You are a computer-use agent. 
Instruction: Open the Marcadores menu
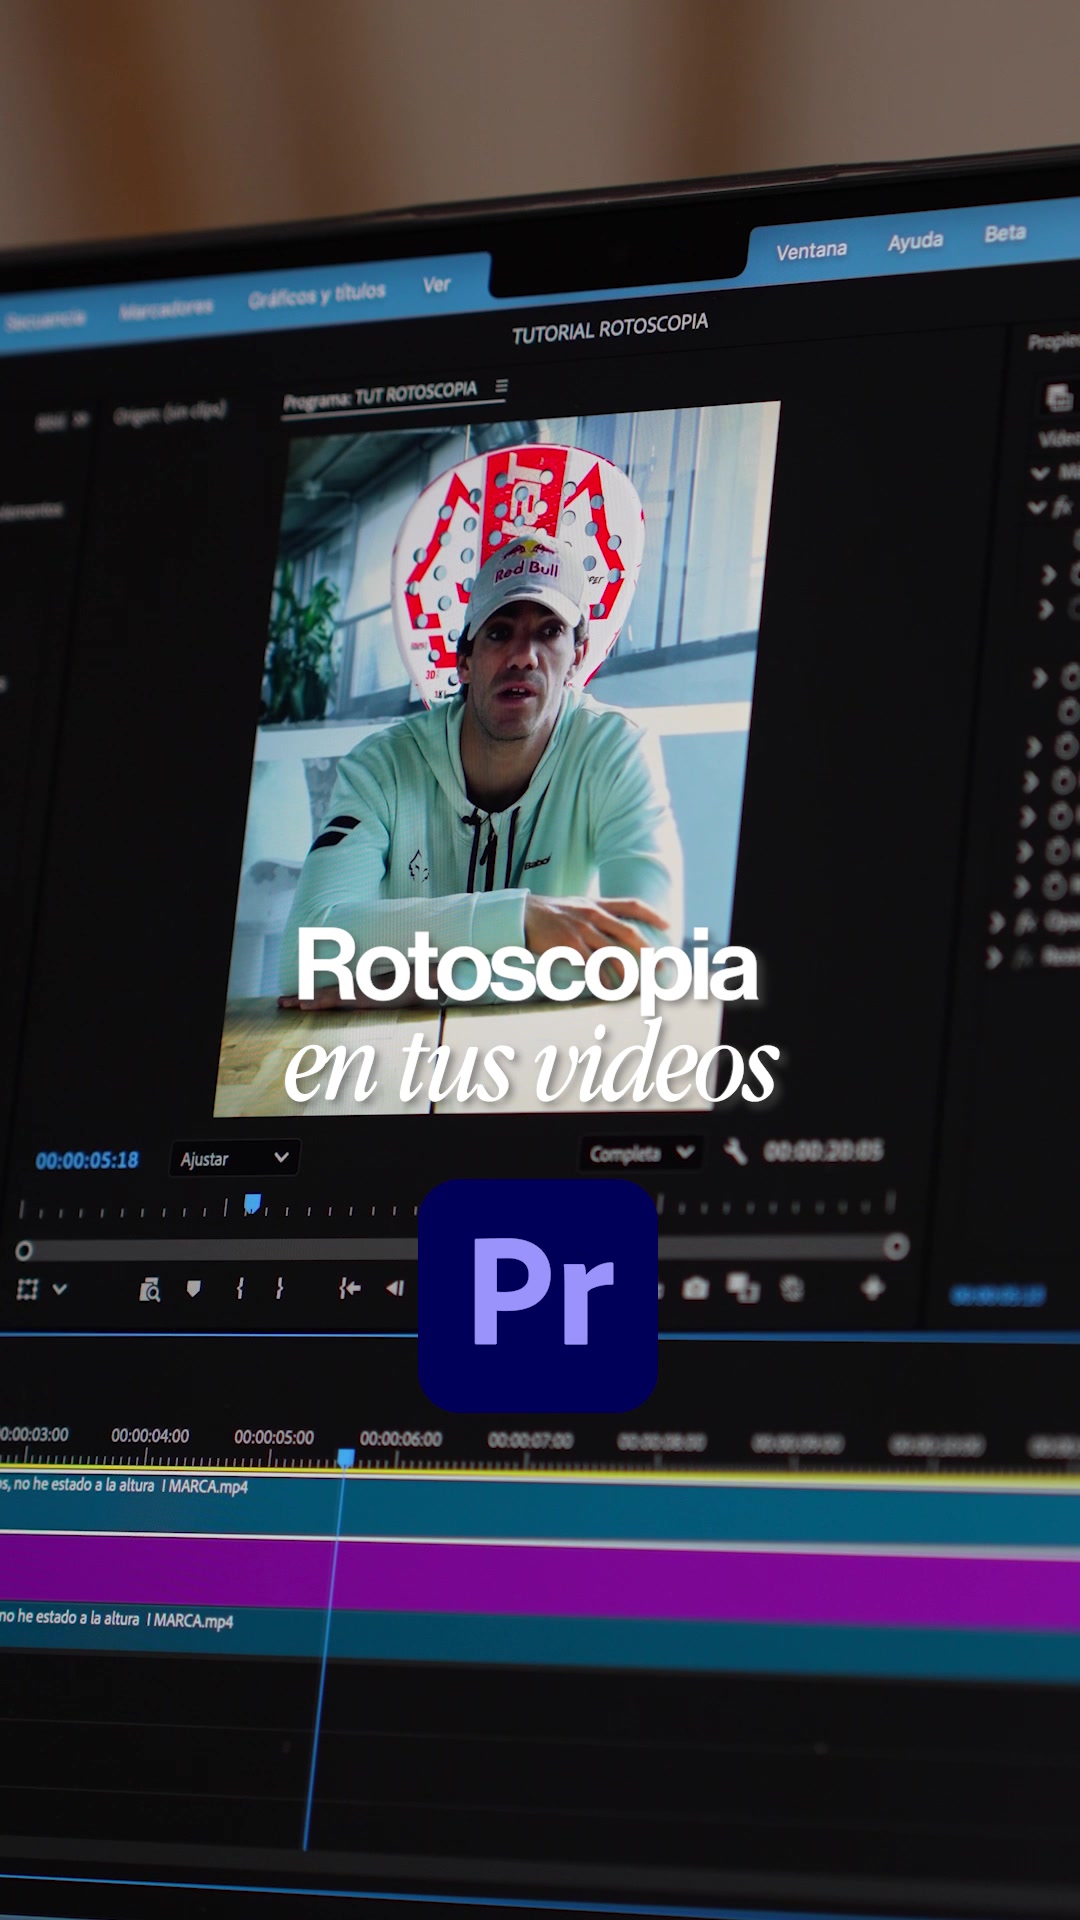pyautogui.click(x=166, y=308)
